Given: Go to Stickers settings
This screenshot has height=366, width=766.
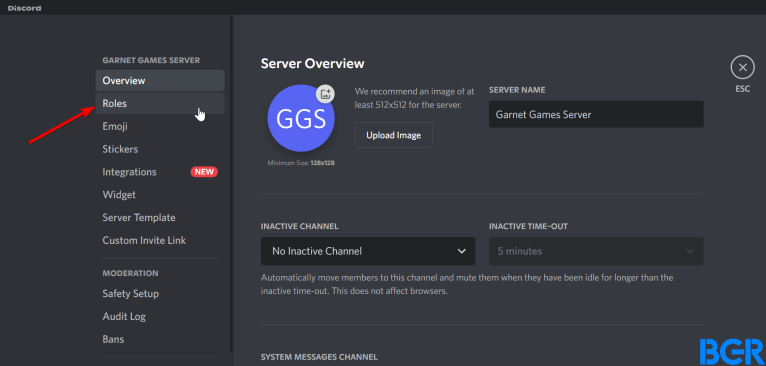Looking at the screenshot, I should pos(160,149).
